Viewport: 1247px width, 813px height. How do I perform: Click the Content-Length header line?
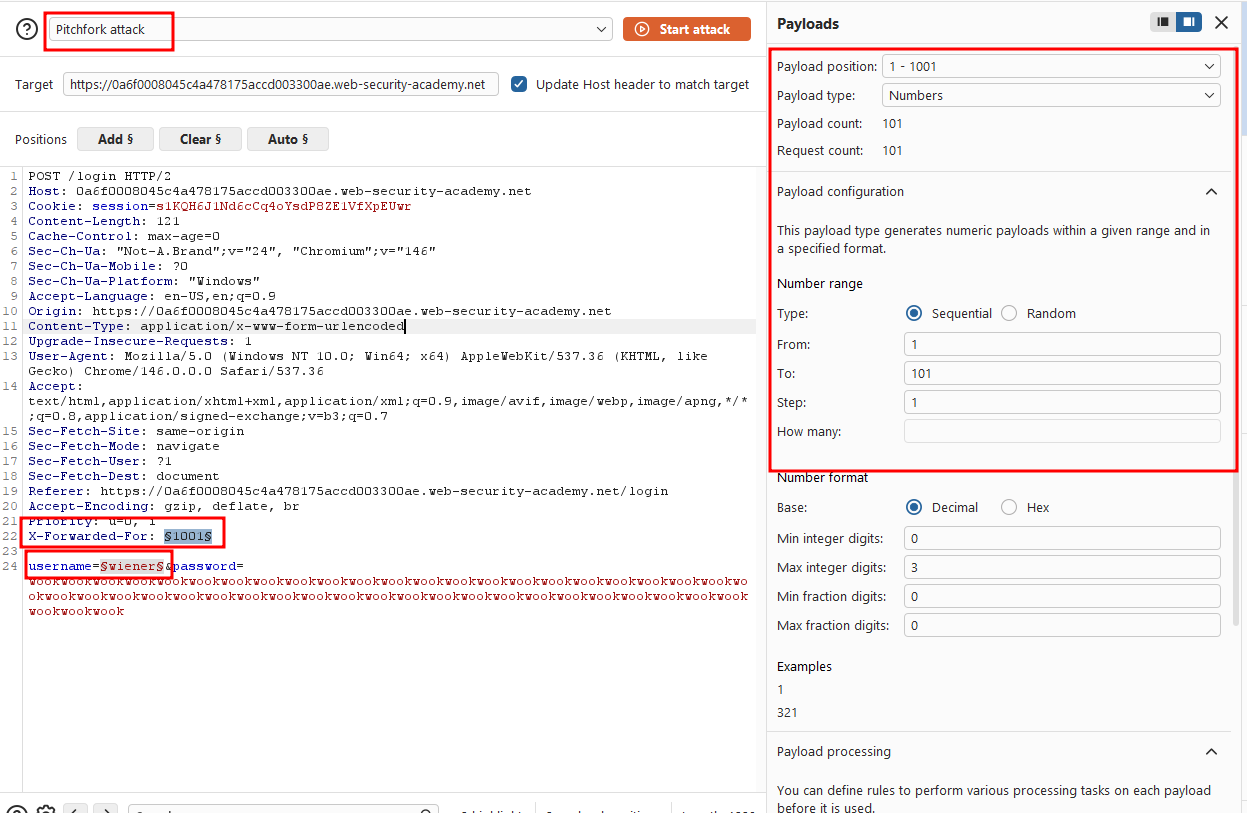click(104, 221)
